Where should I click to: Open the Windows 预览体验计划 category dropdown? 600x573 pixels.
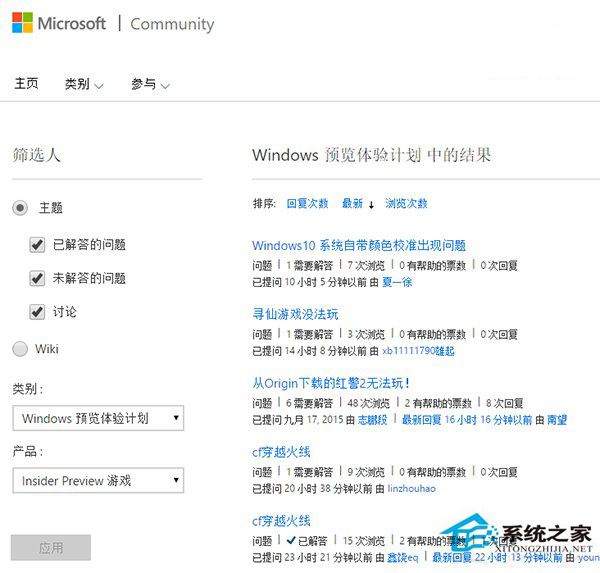pos(98,418)
